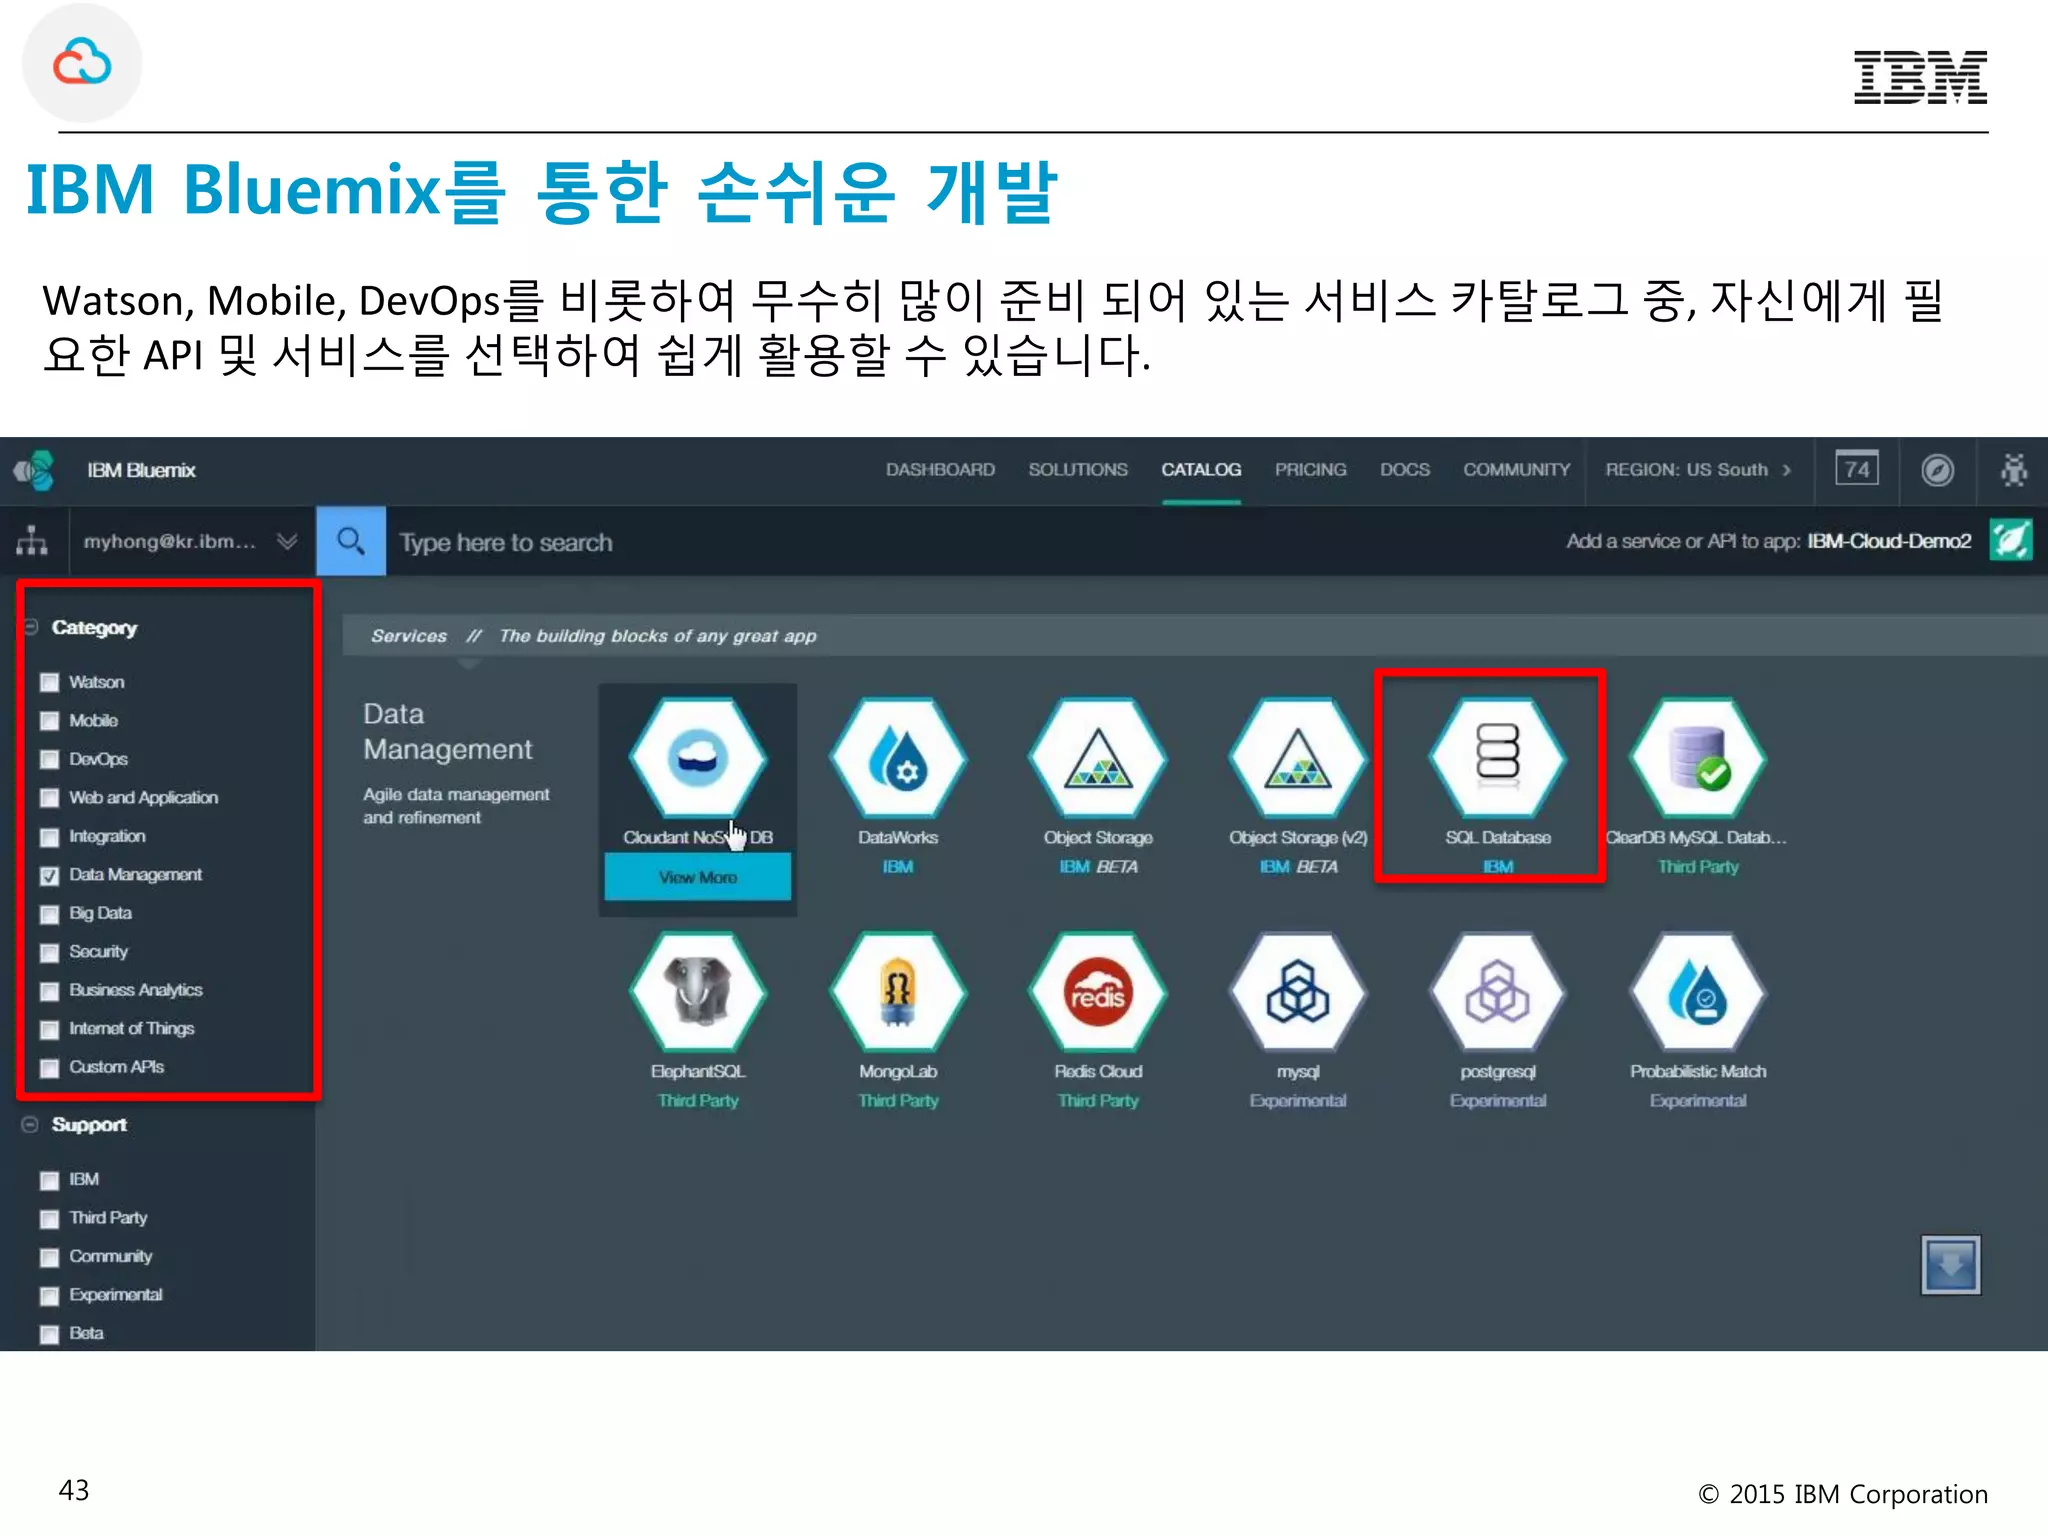Select the CATALOG tab
2048x1536 pixels.
1201,469
